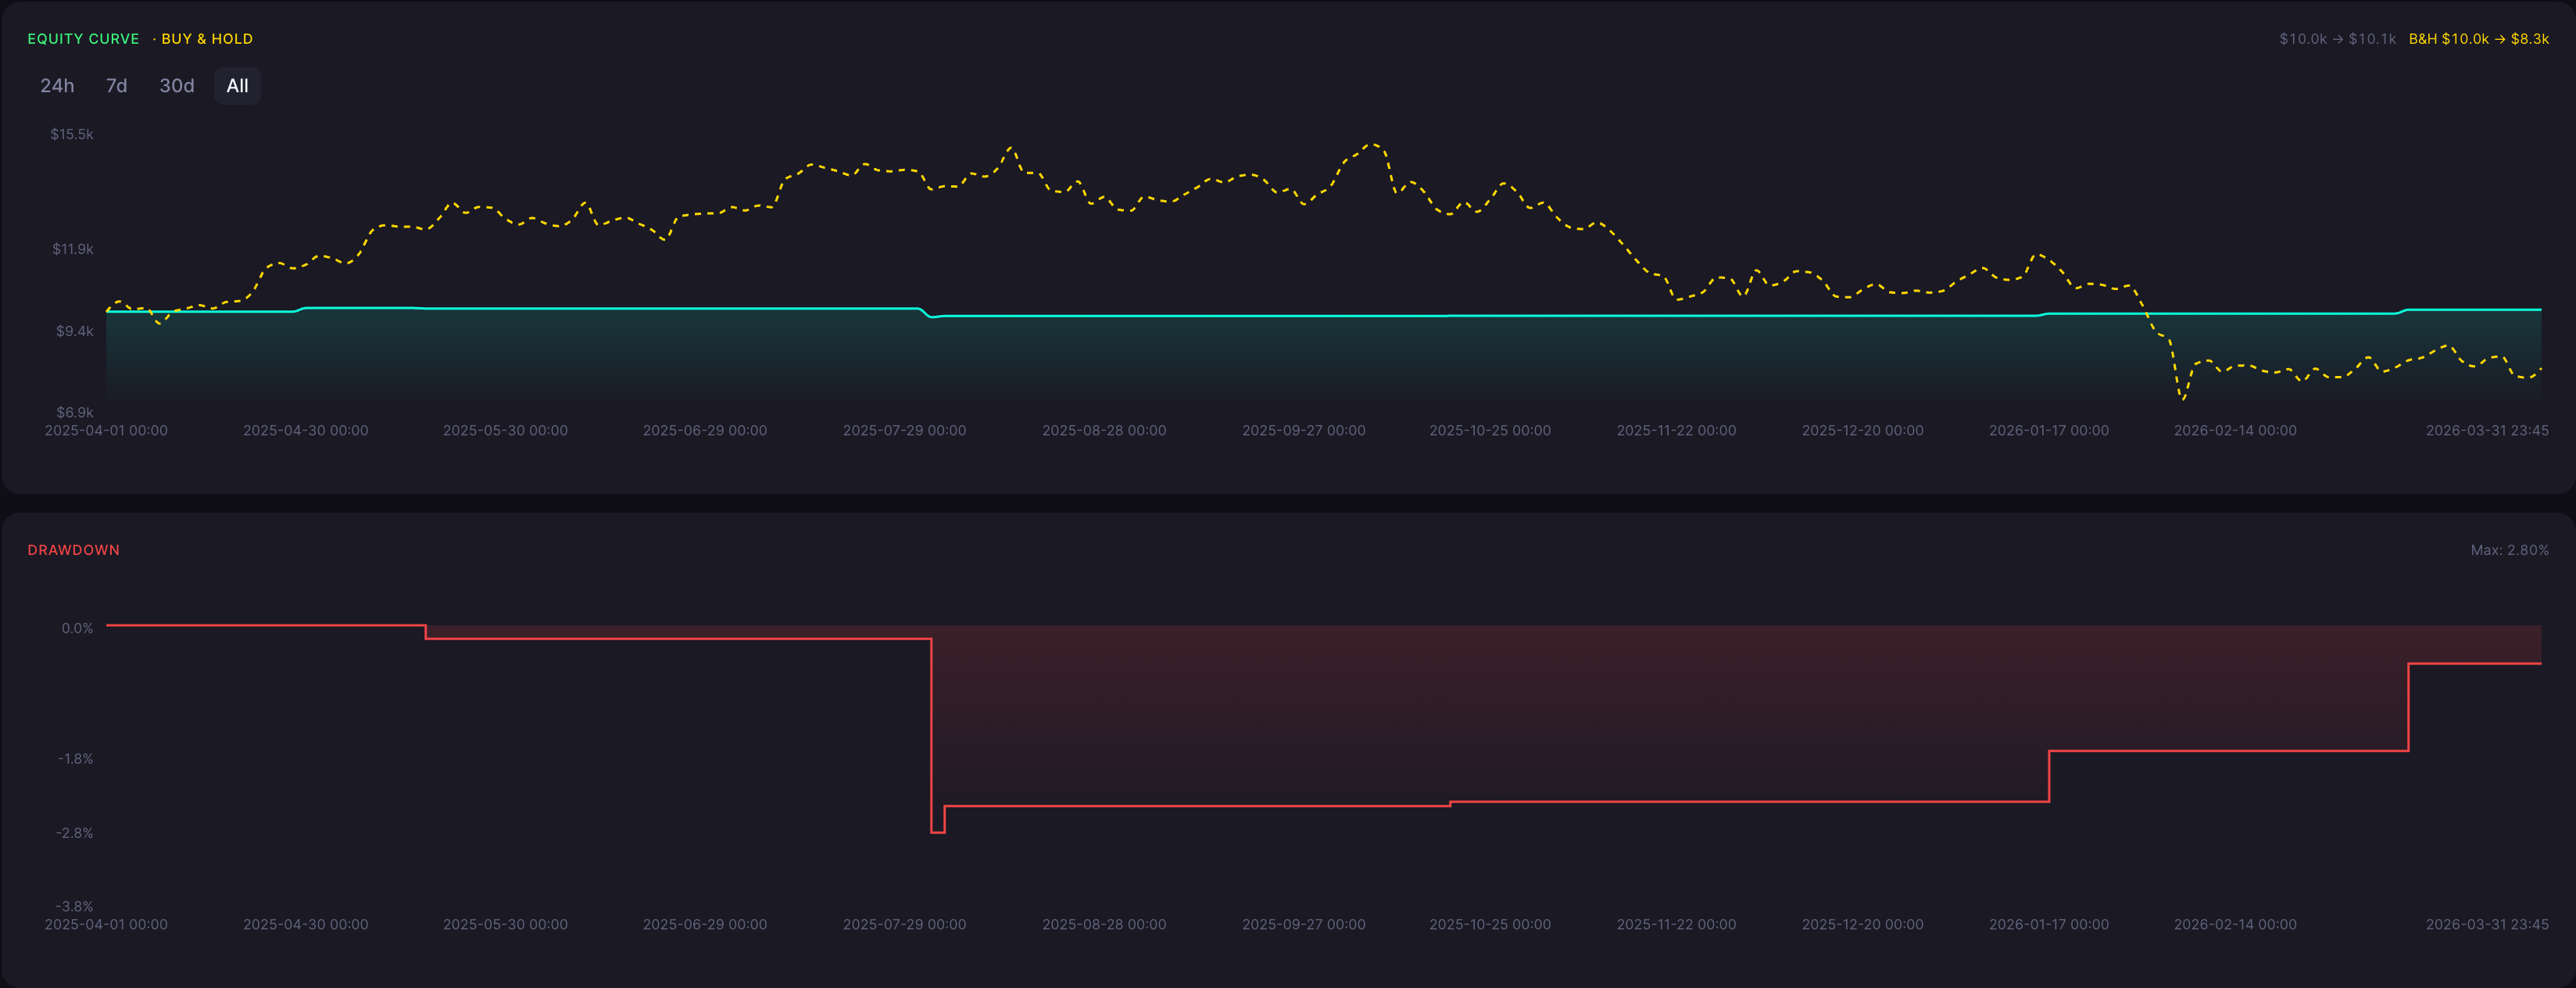Click drawdown chart date 2025-05-30 00:00
The width and height of the screenshot is (2576, 988).
[505, 925]
